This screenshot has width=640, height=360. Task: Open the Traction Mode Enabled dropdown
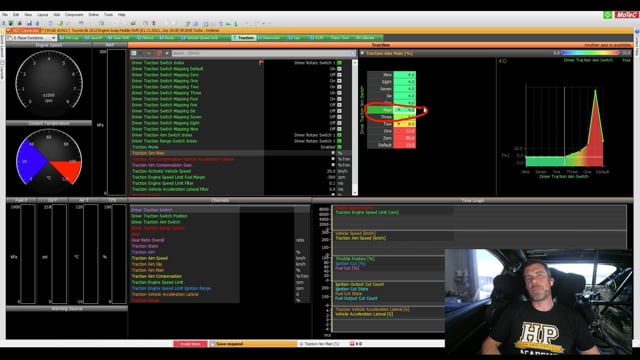339,147
